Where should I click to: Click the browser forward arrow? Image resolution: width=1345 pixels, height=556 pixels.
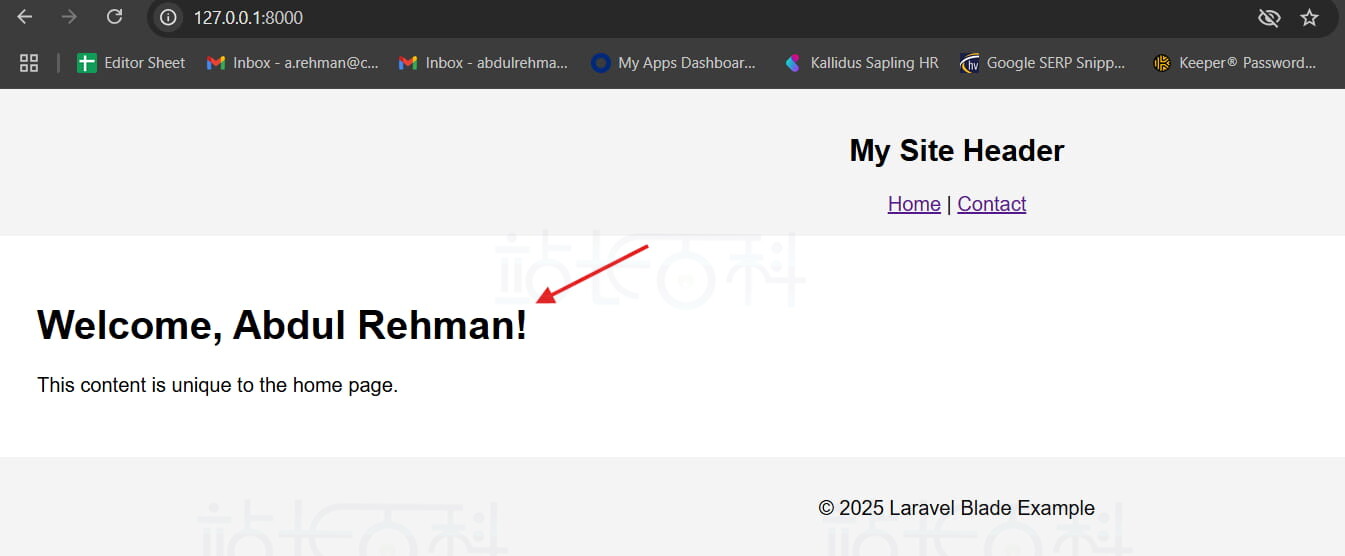coord(69,17)
